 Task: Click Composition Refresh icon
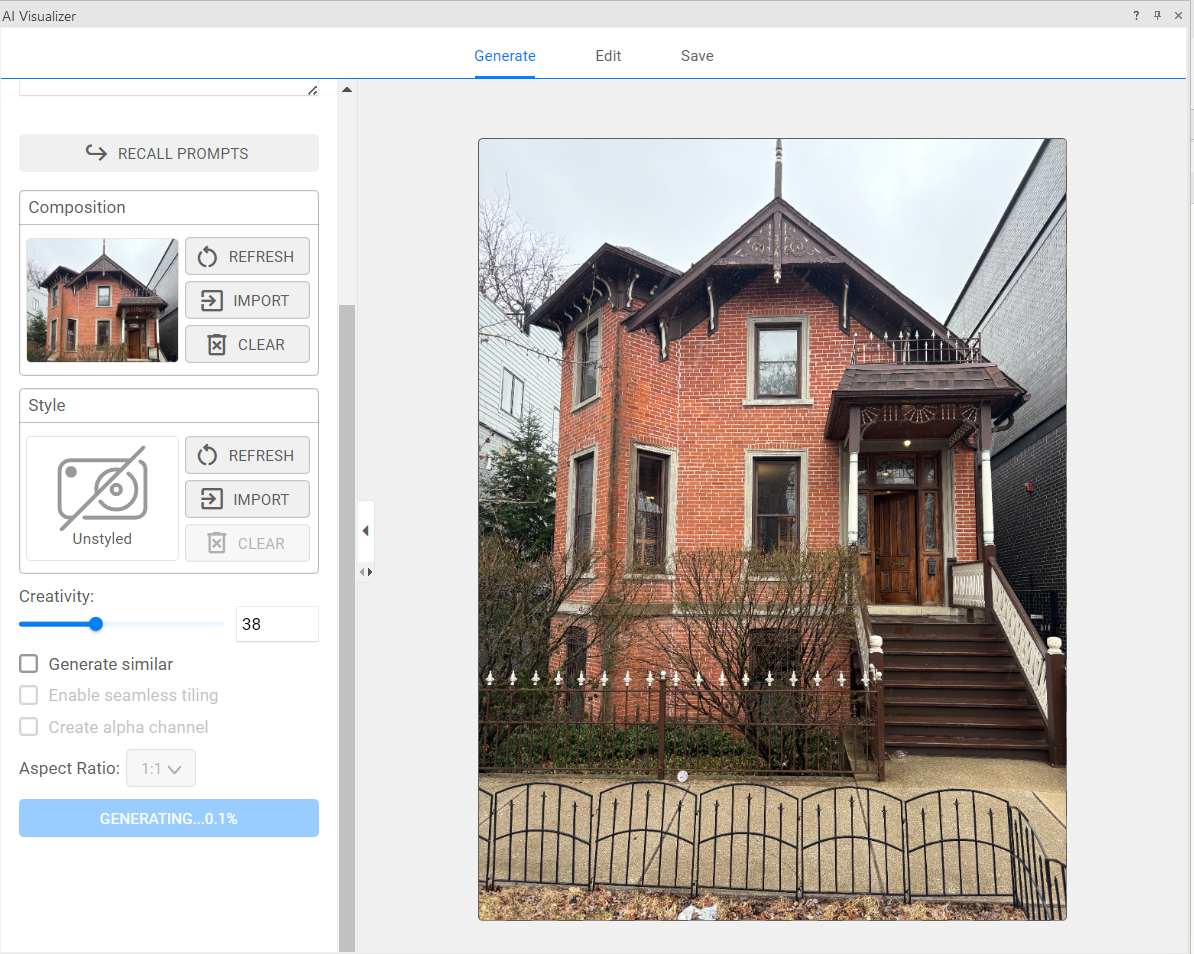pyautogui.click(x=207, y=257)
